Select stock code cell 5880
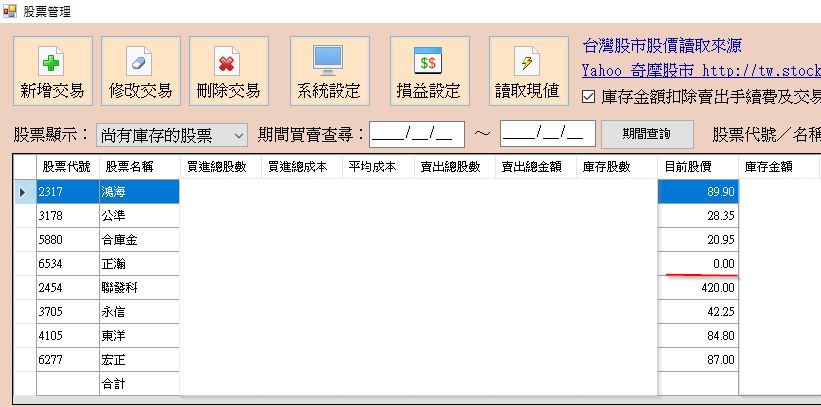Screen dimensions: 821x407 pos(68,240)
